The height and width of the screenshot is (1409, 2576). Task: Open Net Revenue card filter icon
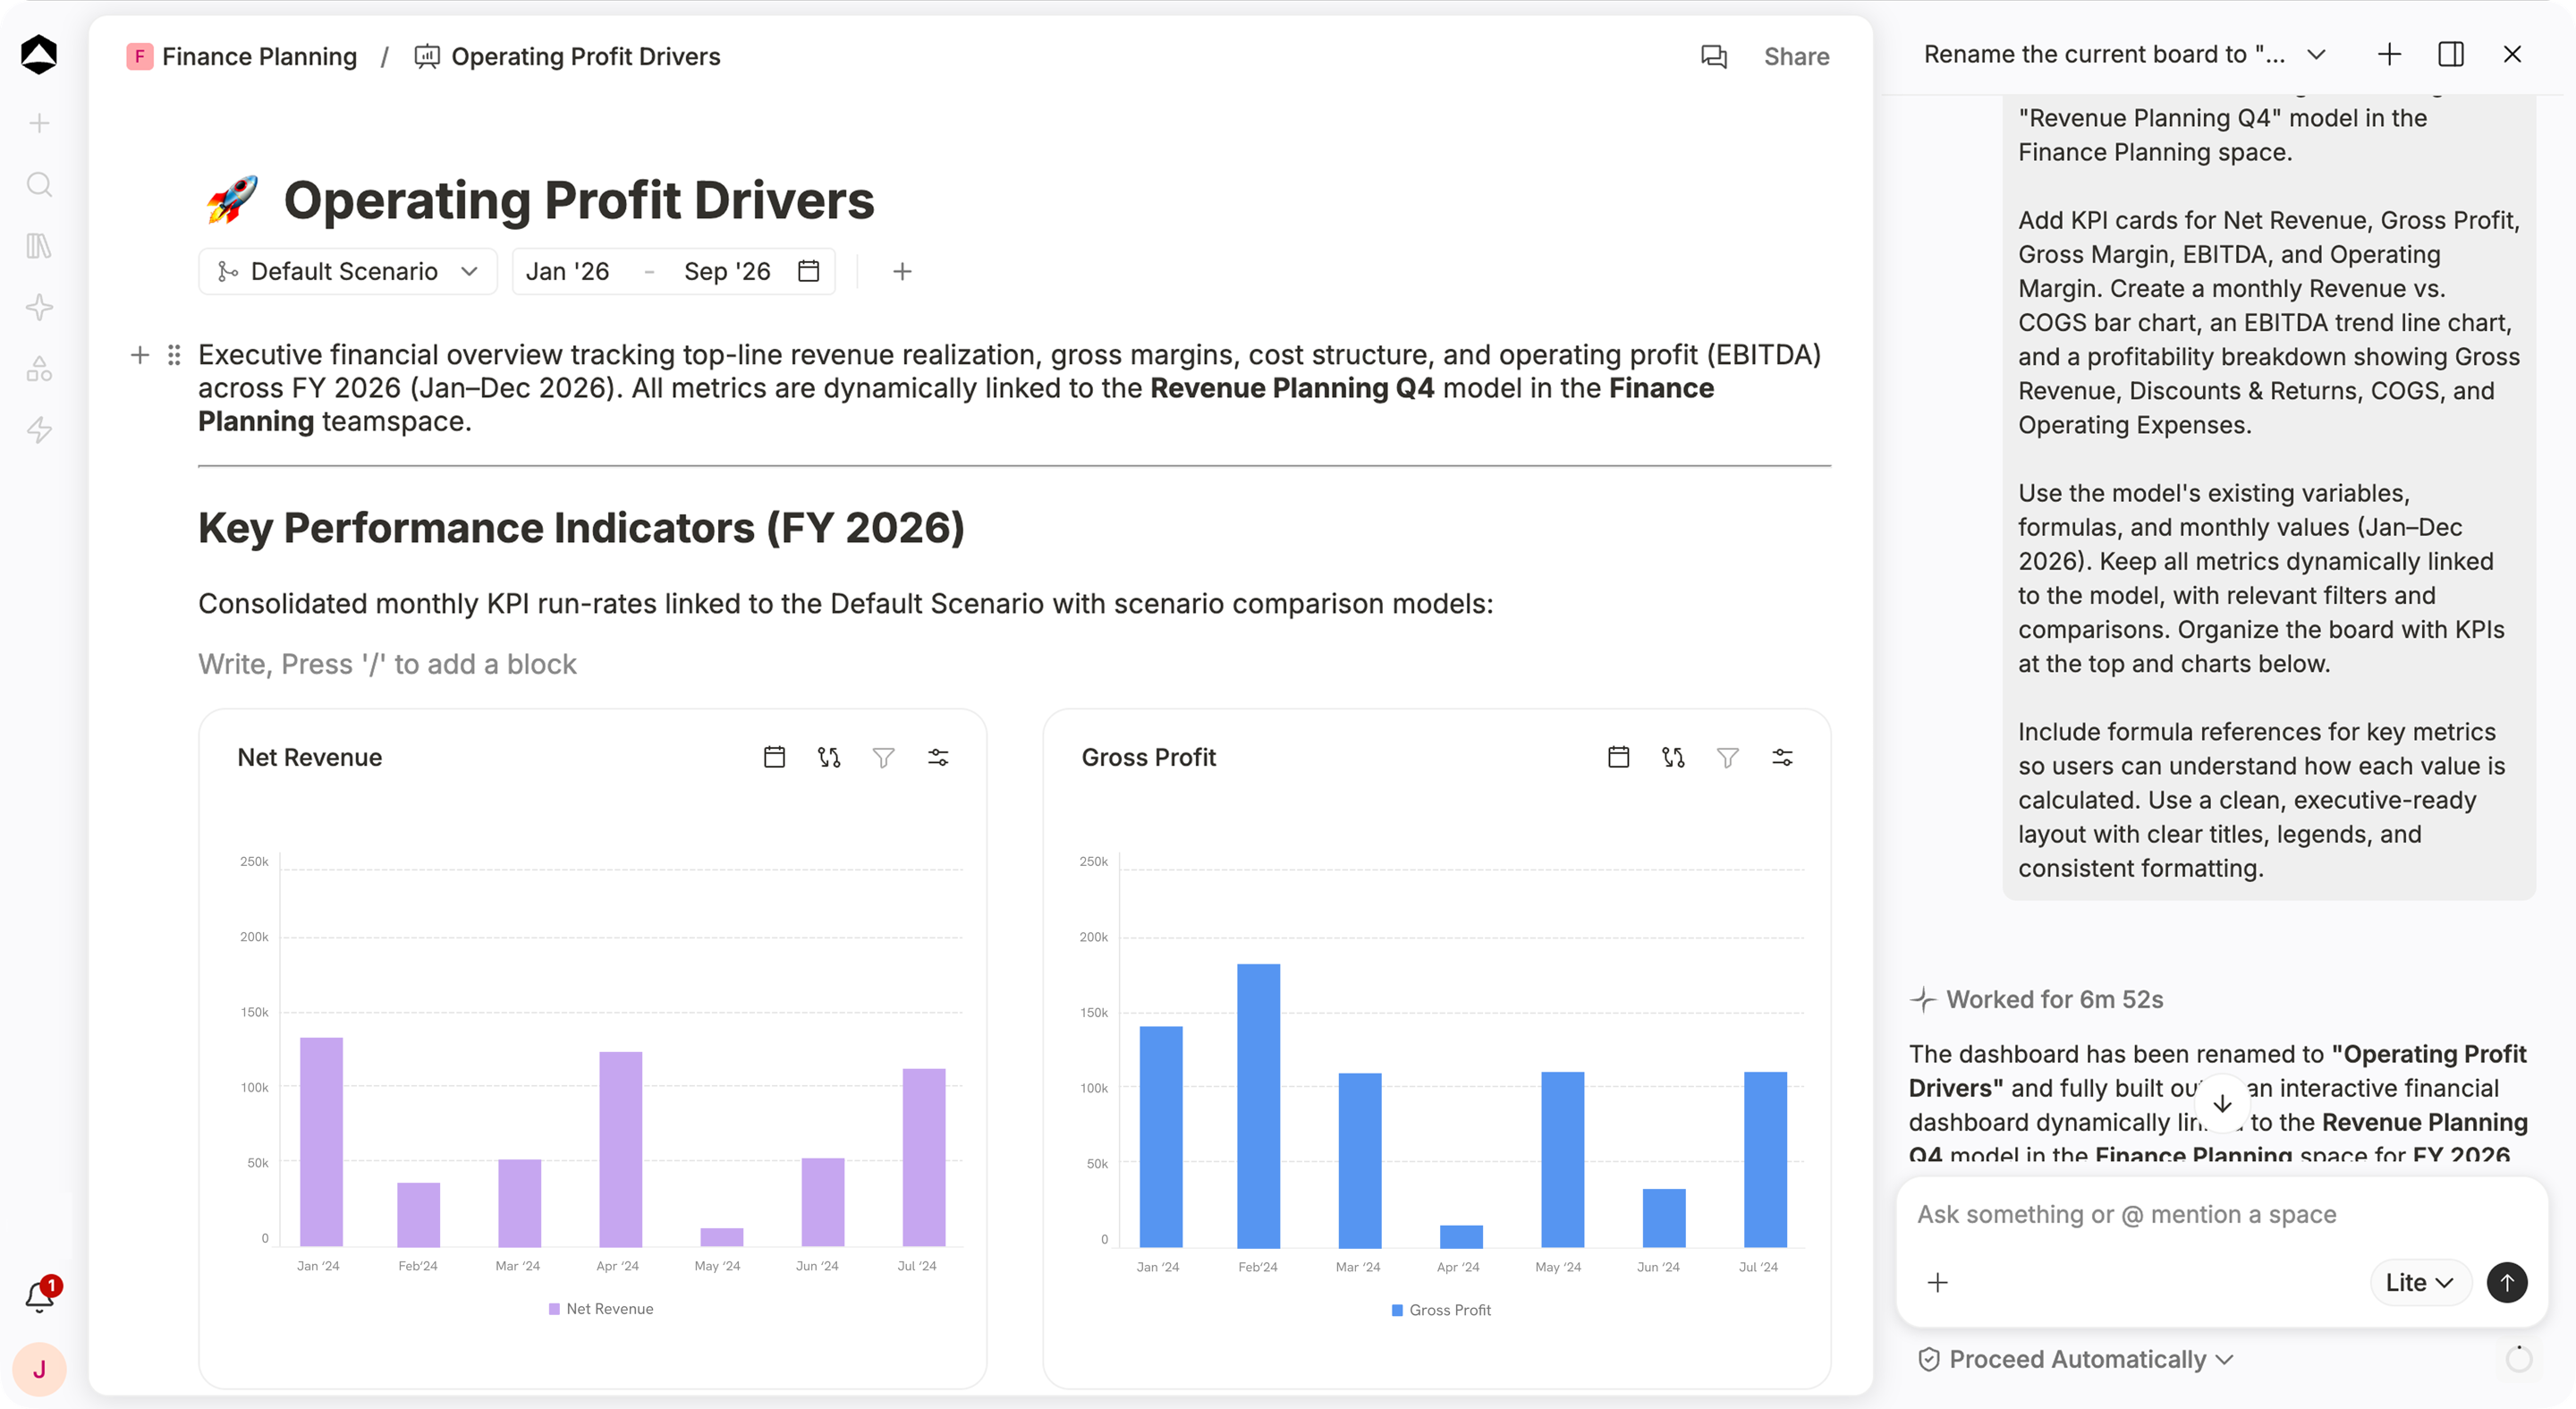tap(883, 757)
